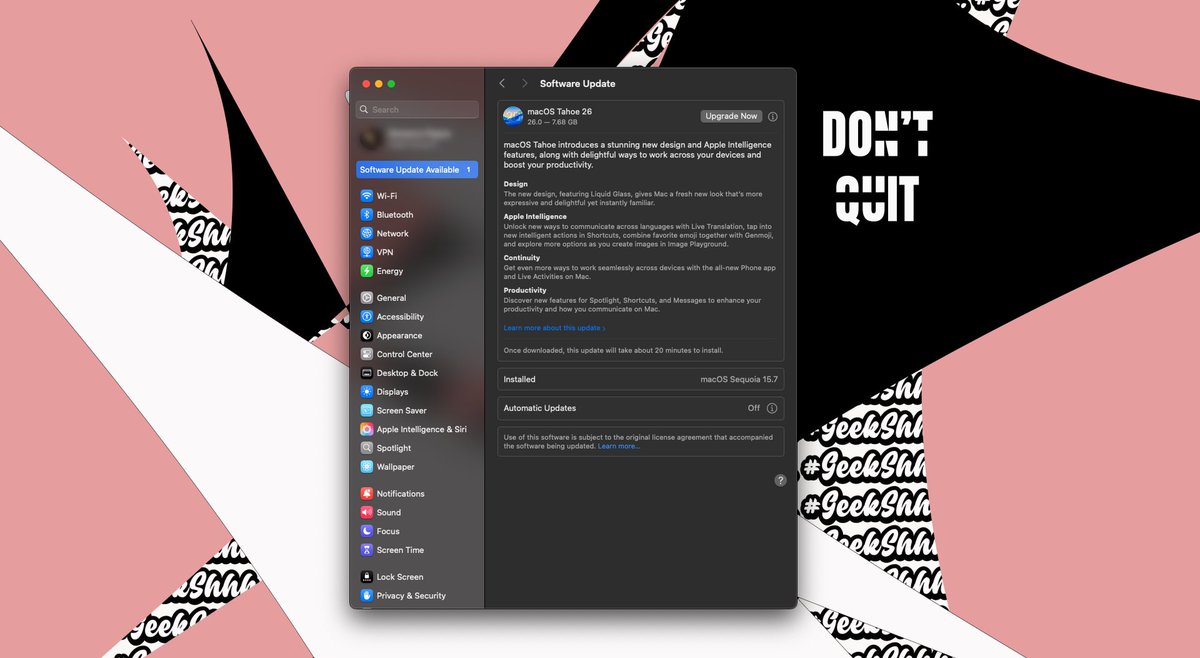Image resolution: width=1200 pixels, height=658 pixels.
Task: Open the Accessibility icon
Action: click(367, 317)
